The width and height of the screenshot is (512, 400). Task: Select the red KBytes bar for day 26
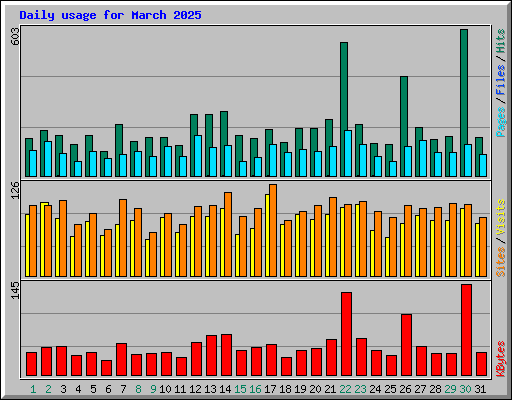(406, 345)
